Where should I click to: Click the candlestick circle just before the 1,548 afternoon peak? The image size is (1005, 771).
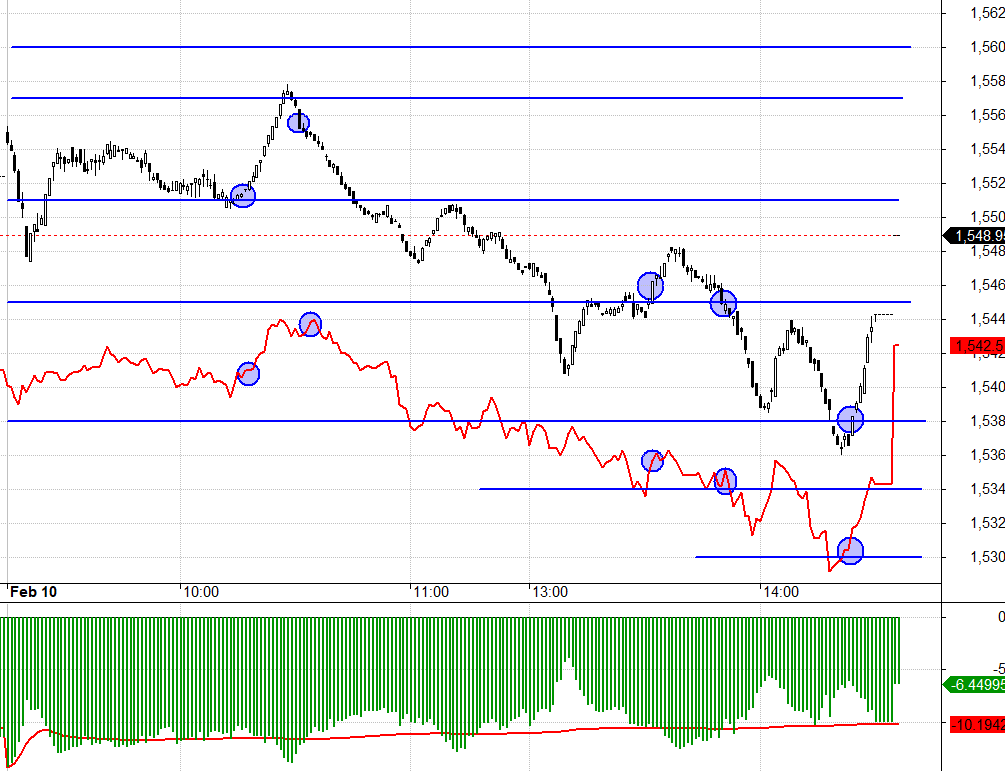click(650, 287)
